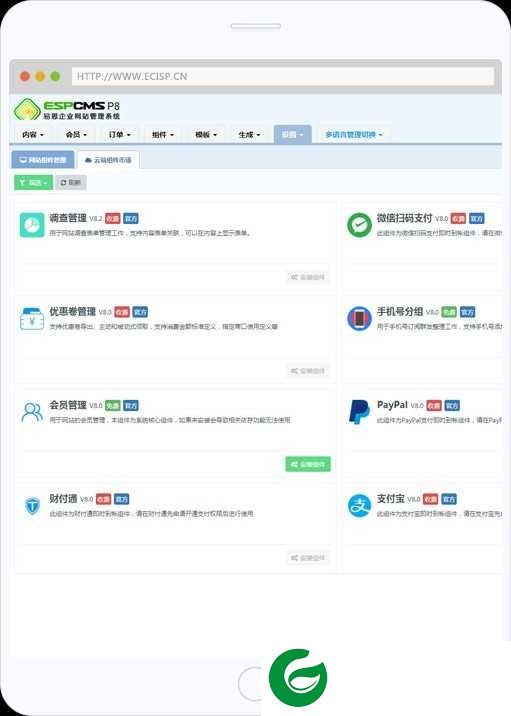The image size is (511, 716).
Task: Switch to the cloud component market tab
Action: 108,160
